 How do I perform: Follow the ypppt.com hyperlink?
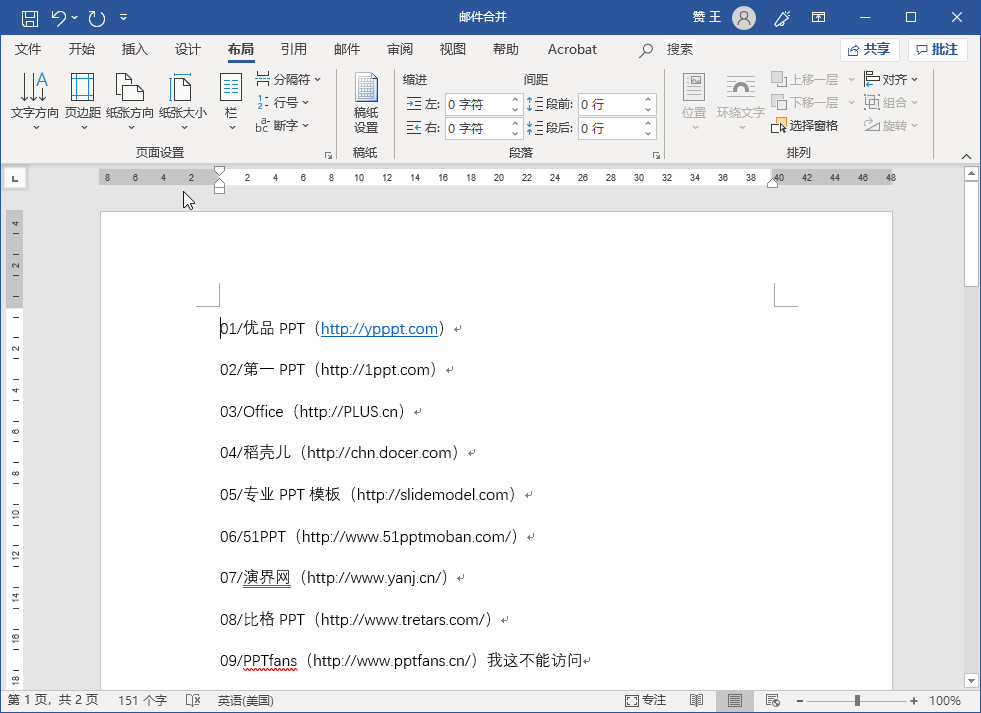380,329
